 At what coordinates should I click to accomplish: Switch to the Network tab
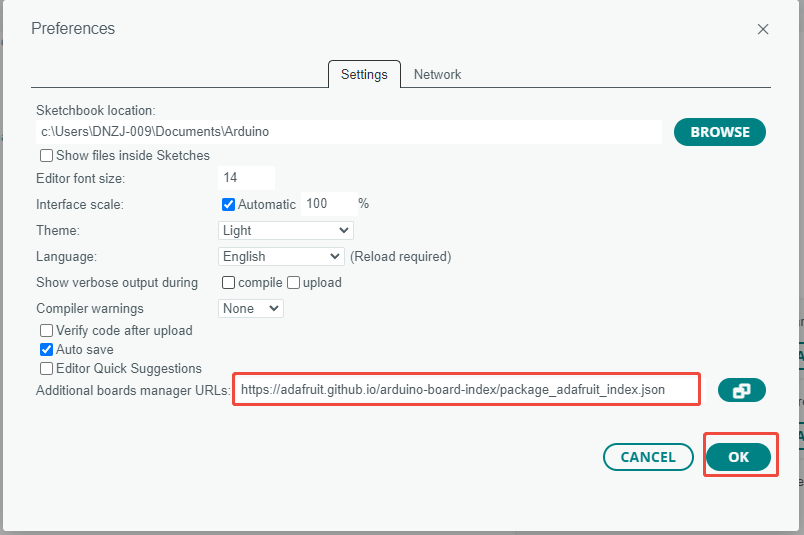tap(437, 74)
